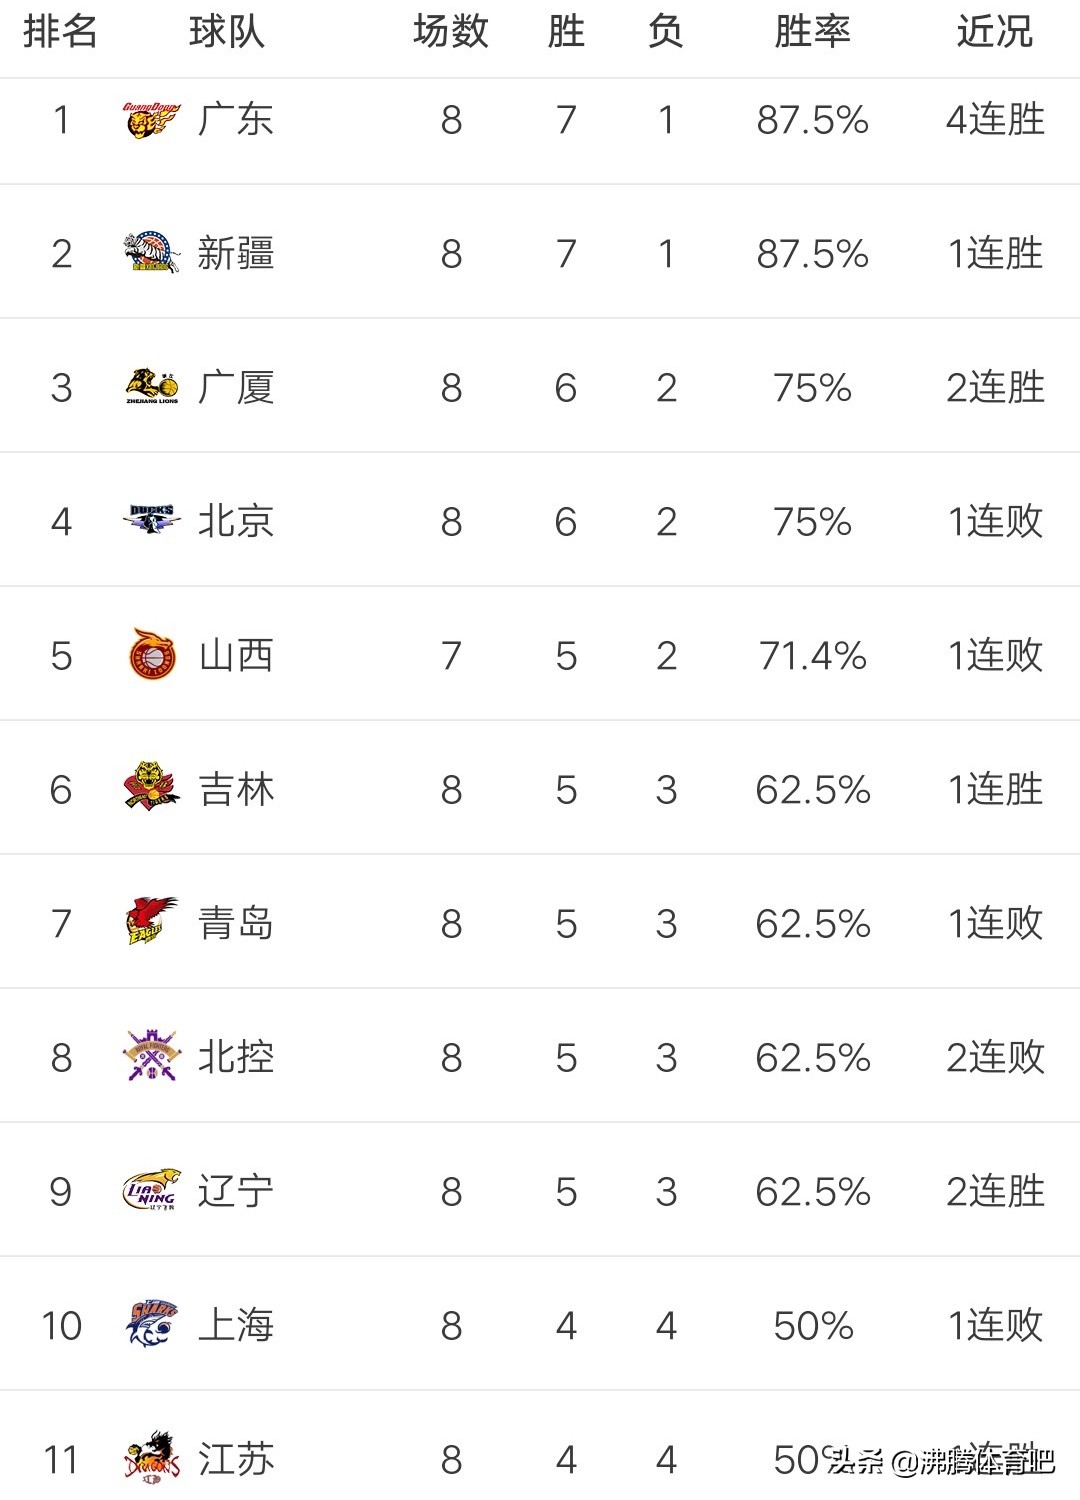The height and width of the screenshot is (1500, 1080).
Task: Select the 排名 column header
Action: tap(60, 32)
